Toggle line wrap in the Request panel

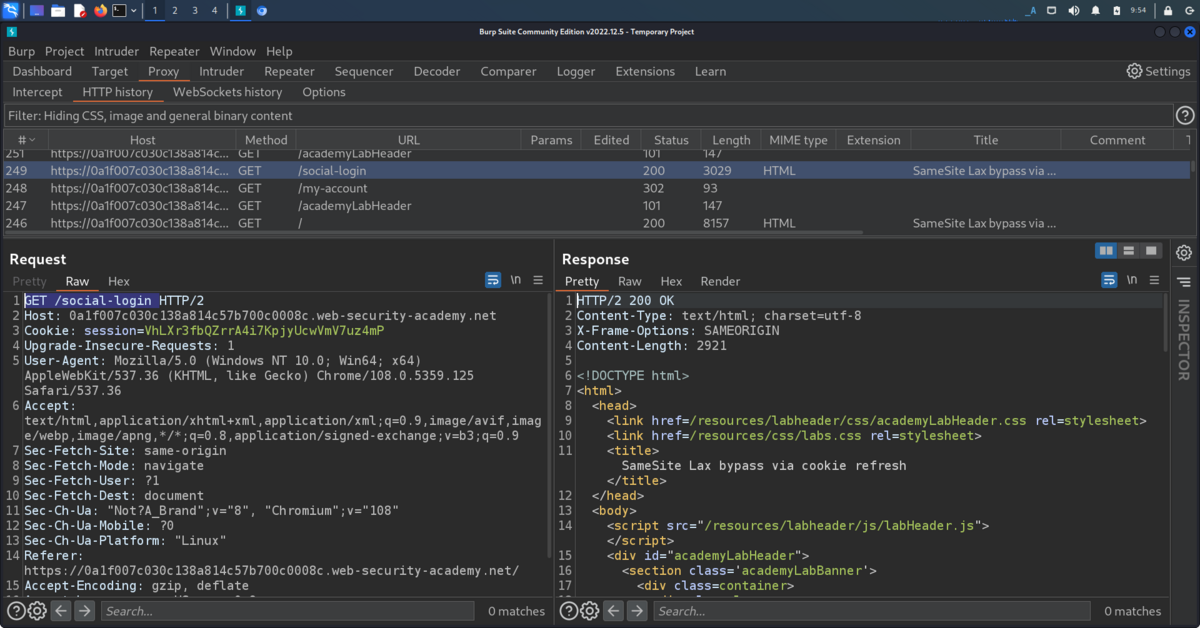point(493,280)
